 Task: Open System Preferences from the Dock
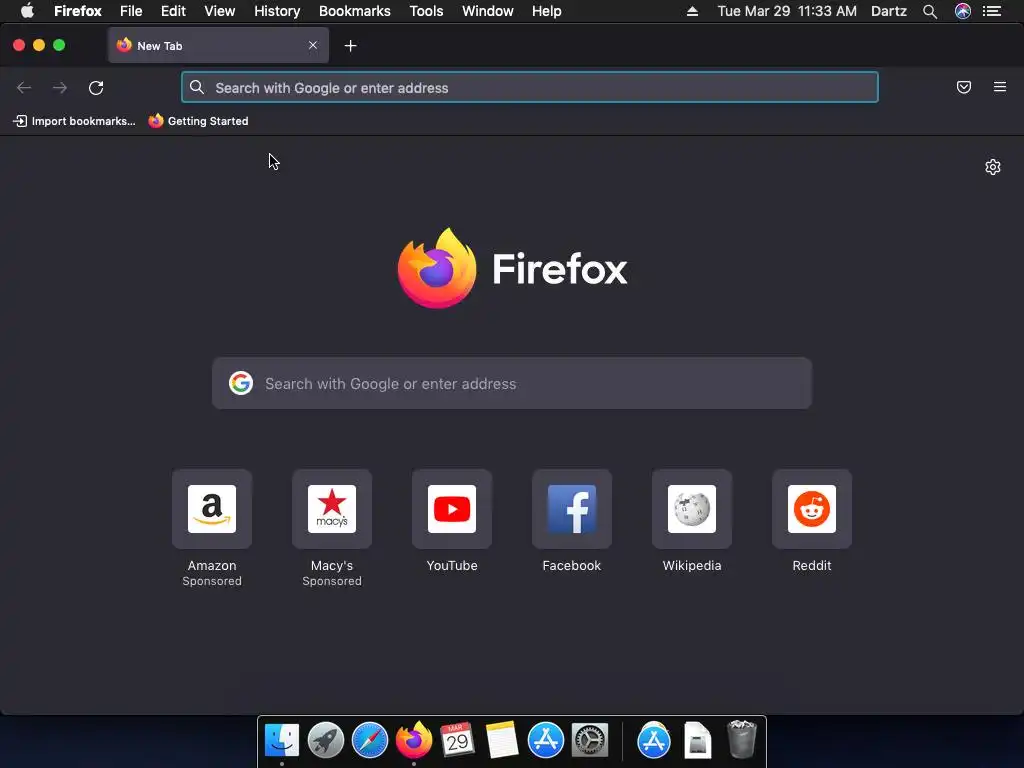[x=590, y=740]
